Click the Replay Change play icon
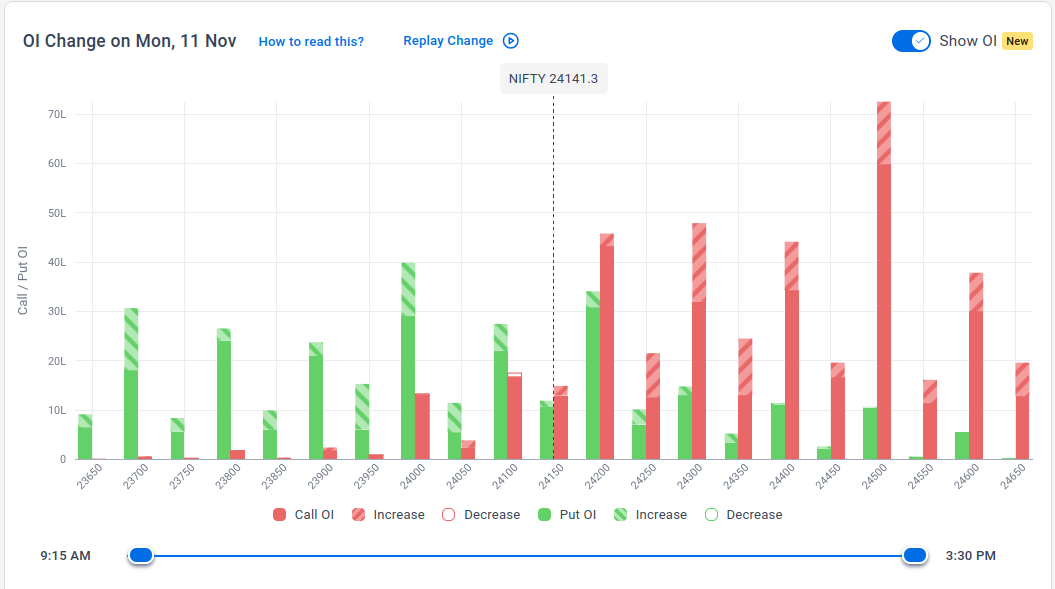The width and height of the screenshot is (1055, 589). coord(511,41)
